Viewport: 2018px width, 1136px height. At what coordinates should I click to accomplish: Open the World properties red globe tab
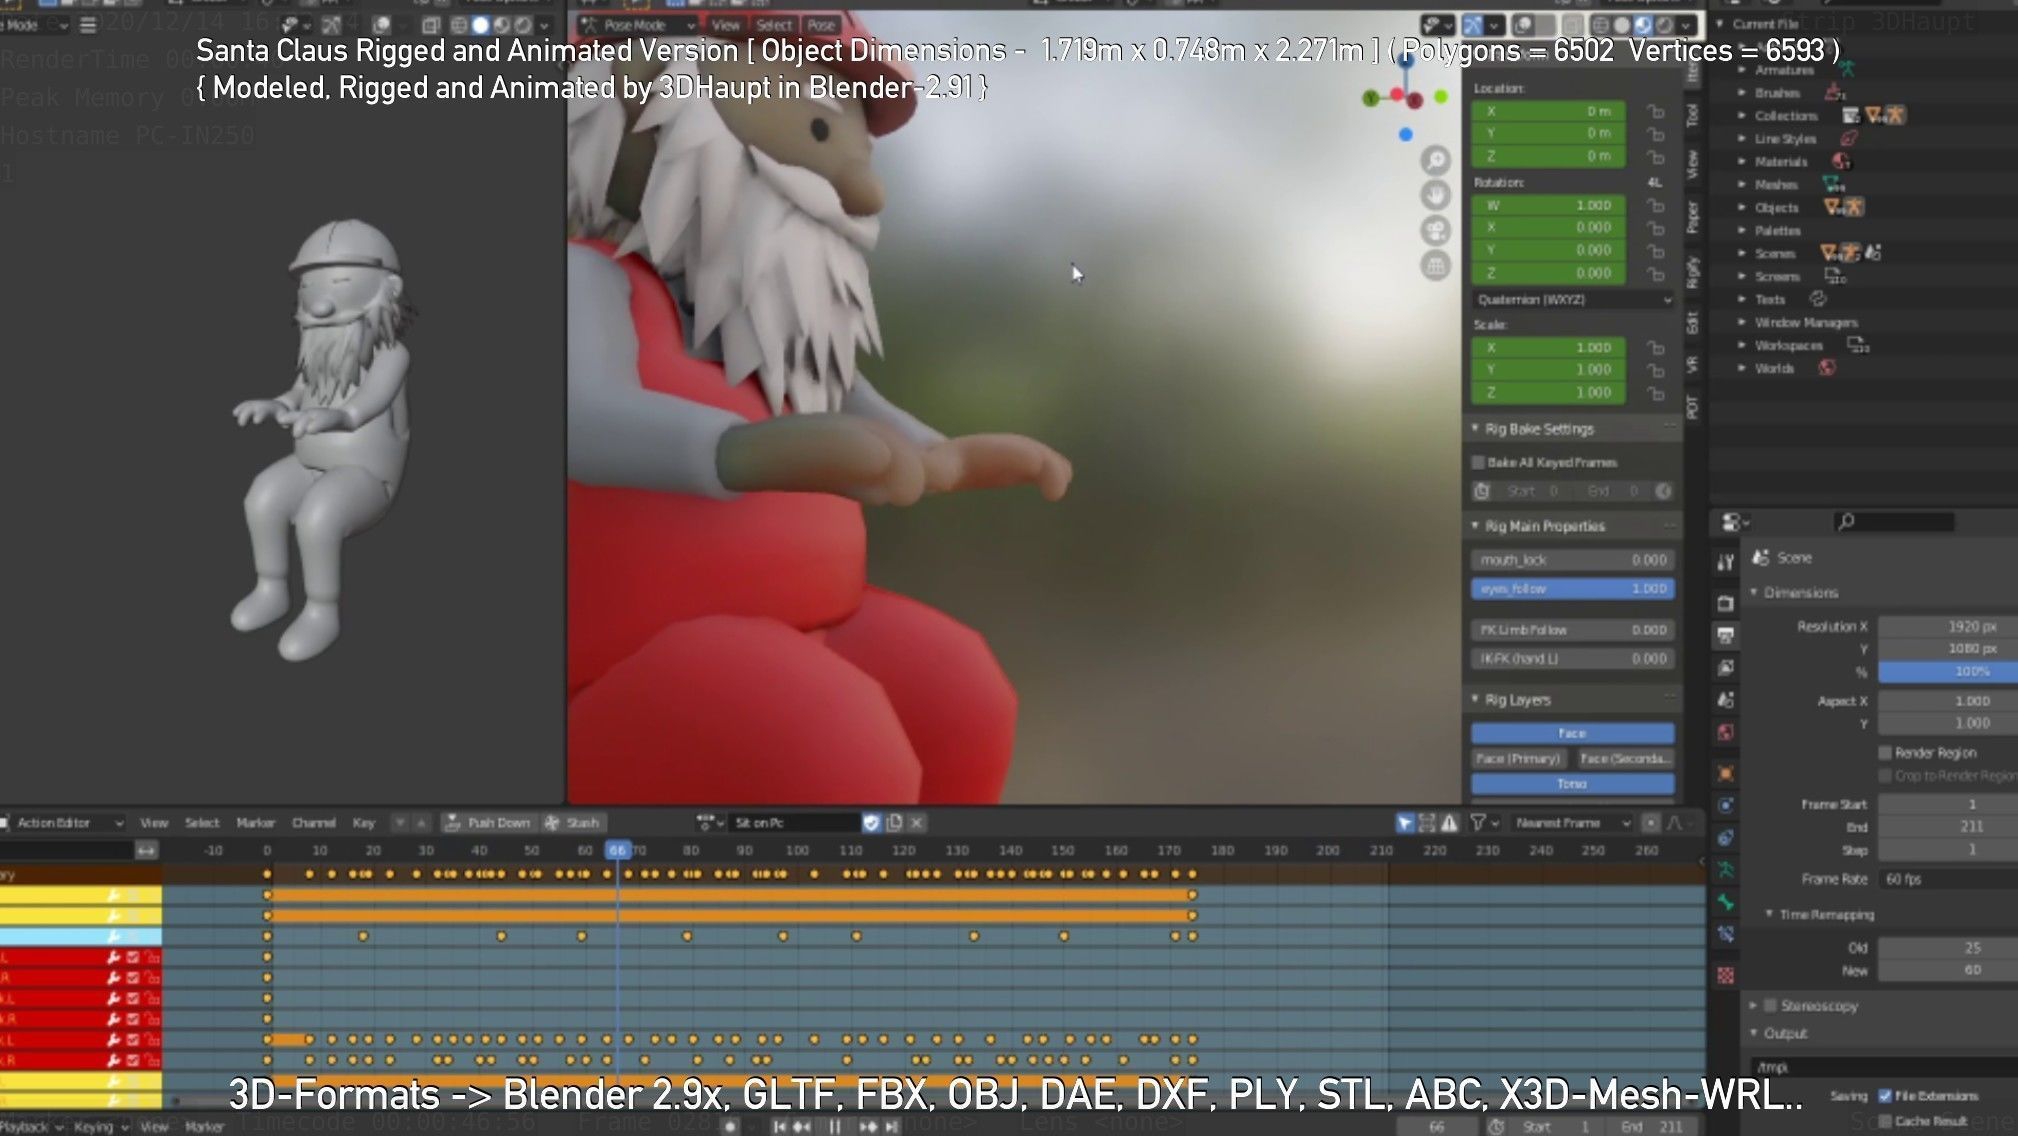tap(1726, 732)
